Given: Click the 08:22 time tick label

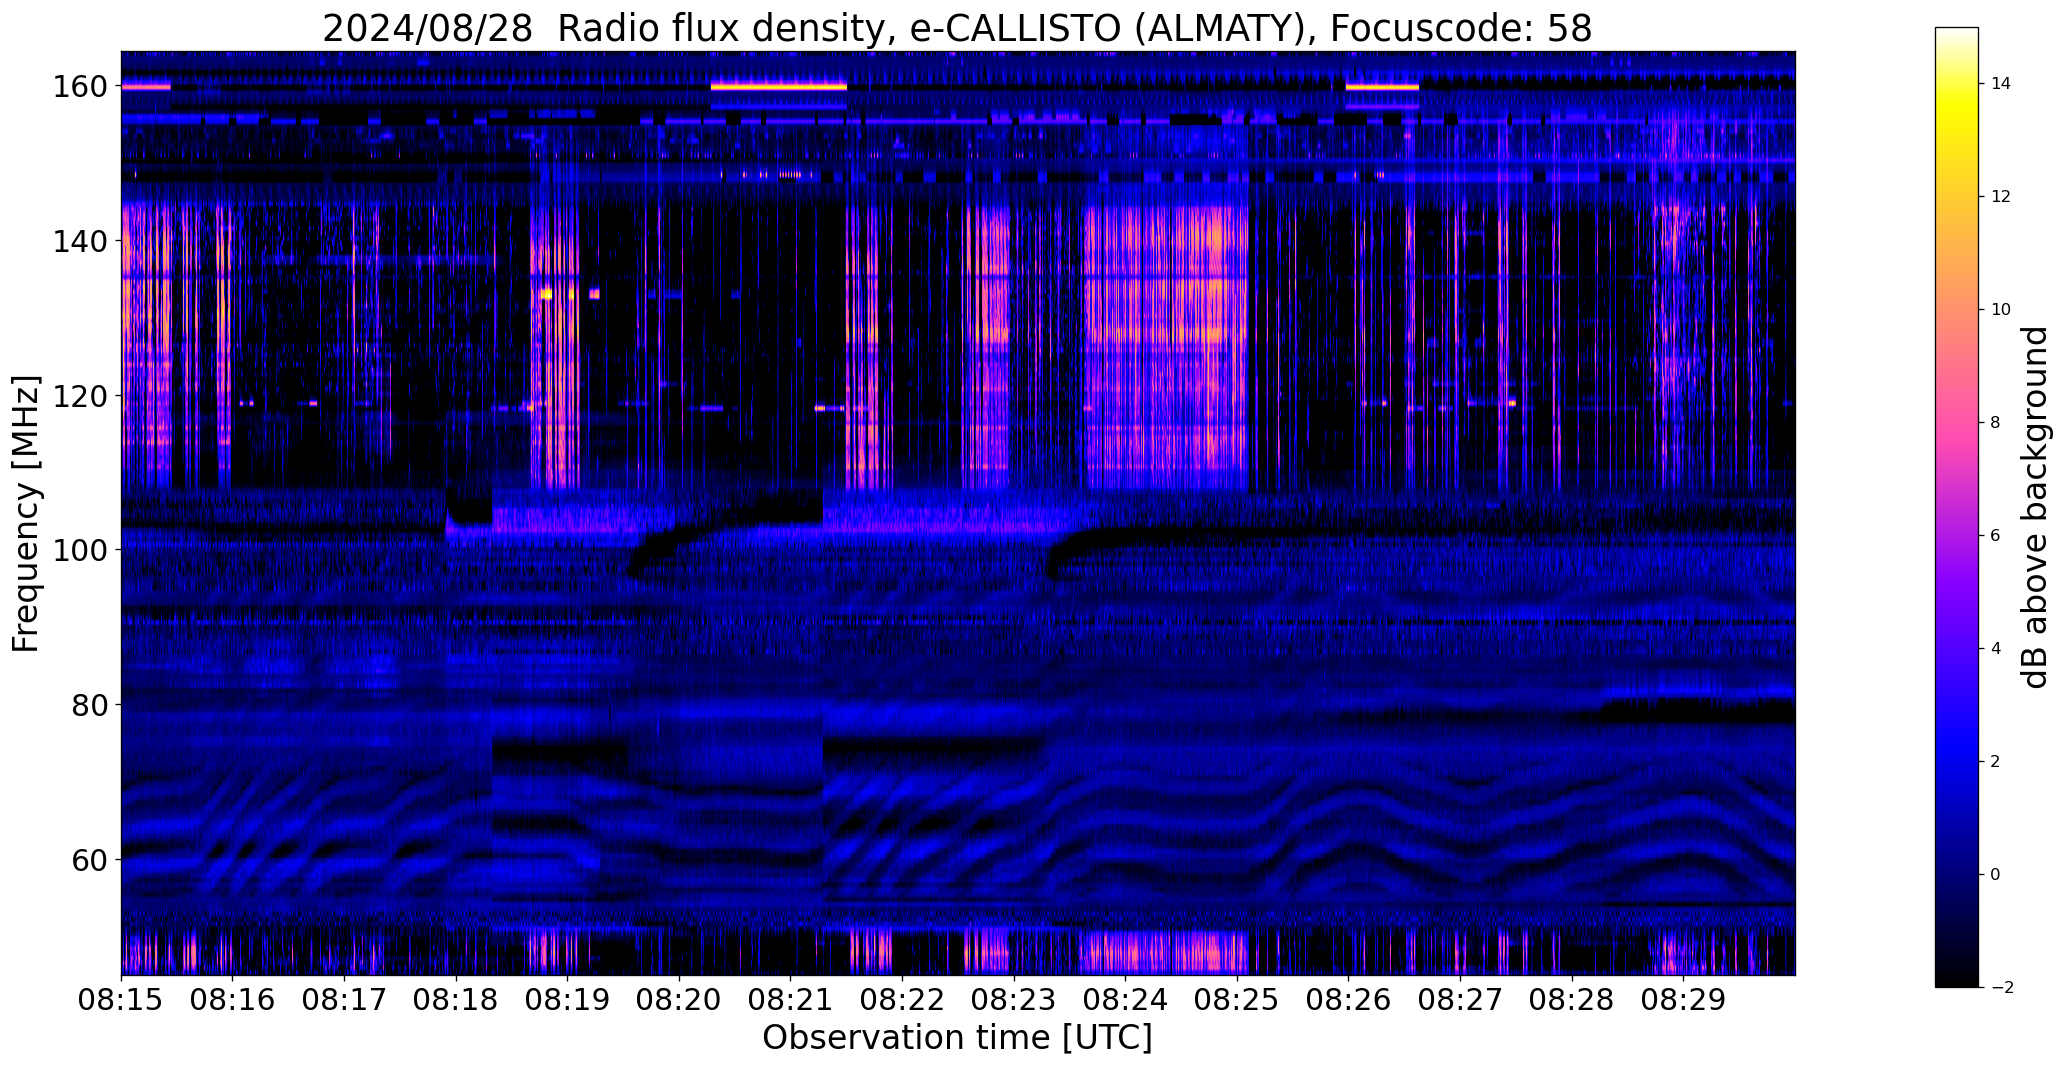Looking at the screenshot, I should click(902, 1000).
